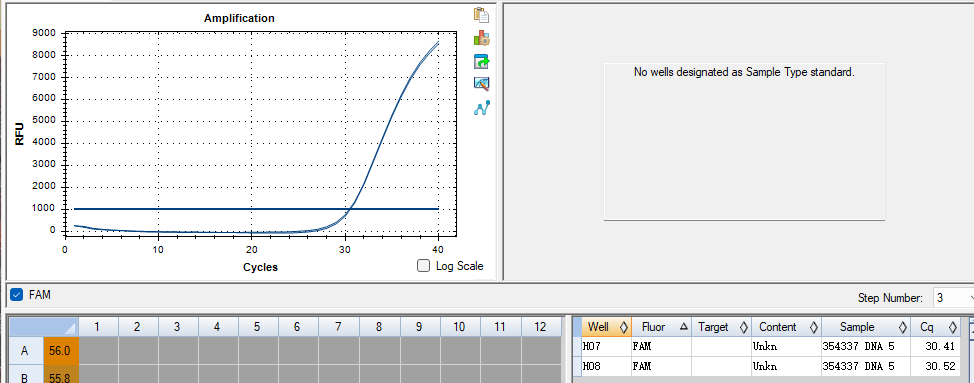Click the empty Target cell in row H07
Image resolution: width=974 pixels, height=383 pixels.
point(721,347)
